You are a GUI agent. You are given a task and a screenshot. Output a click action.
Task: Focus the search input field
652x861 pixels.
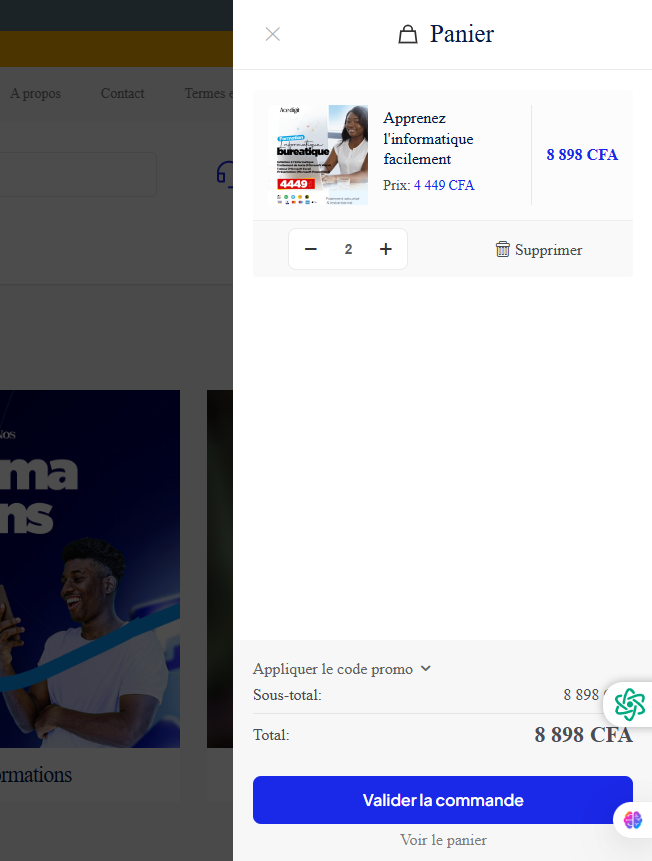[x=78, y=175]
